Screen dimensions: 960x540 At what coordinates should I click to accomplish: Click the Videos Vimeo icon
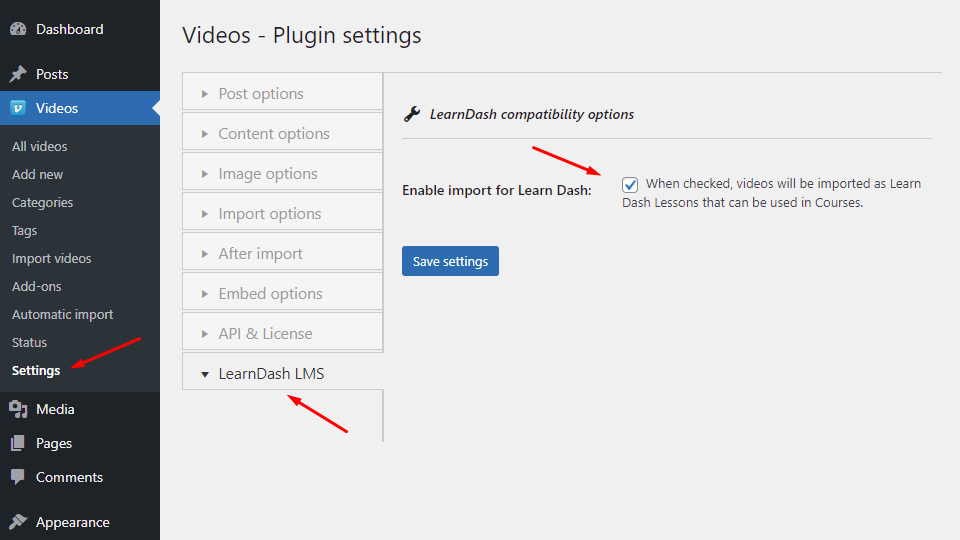[18, 108]
